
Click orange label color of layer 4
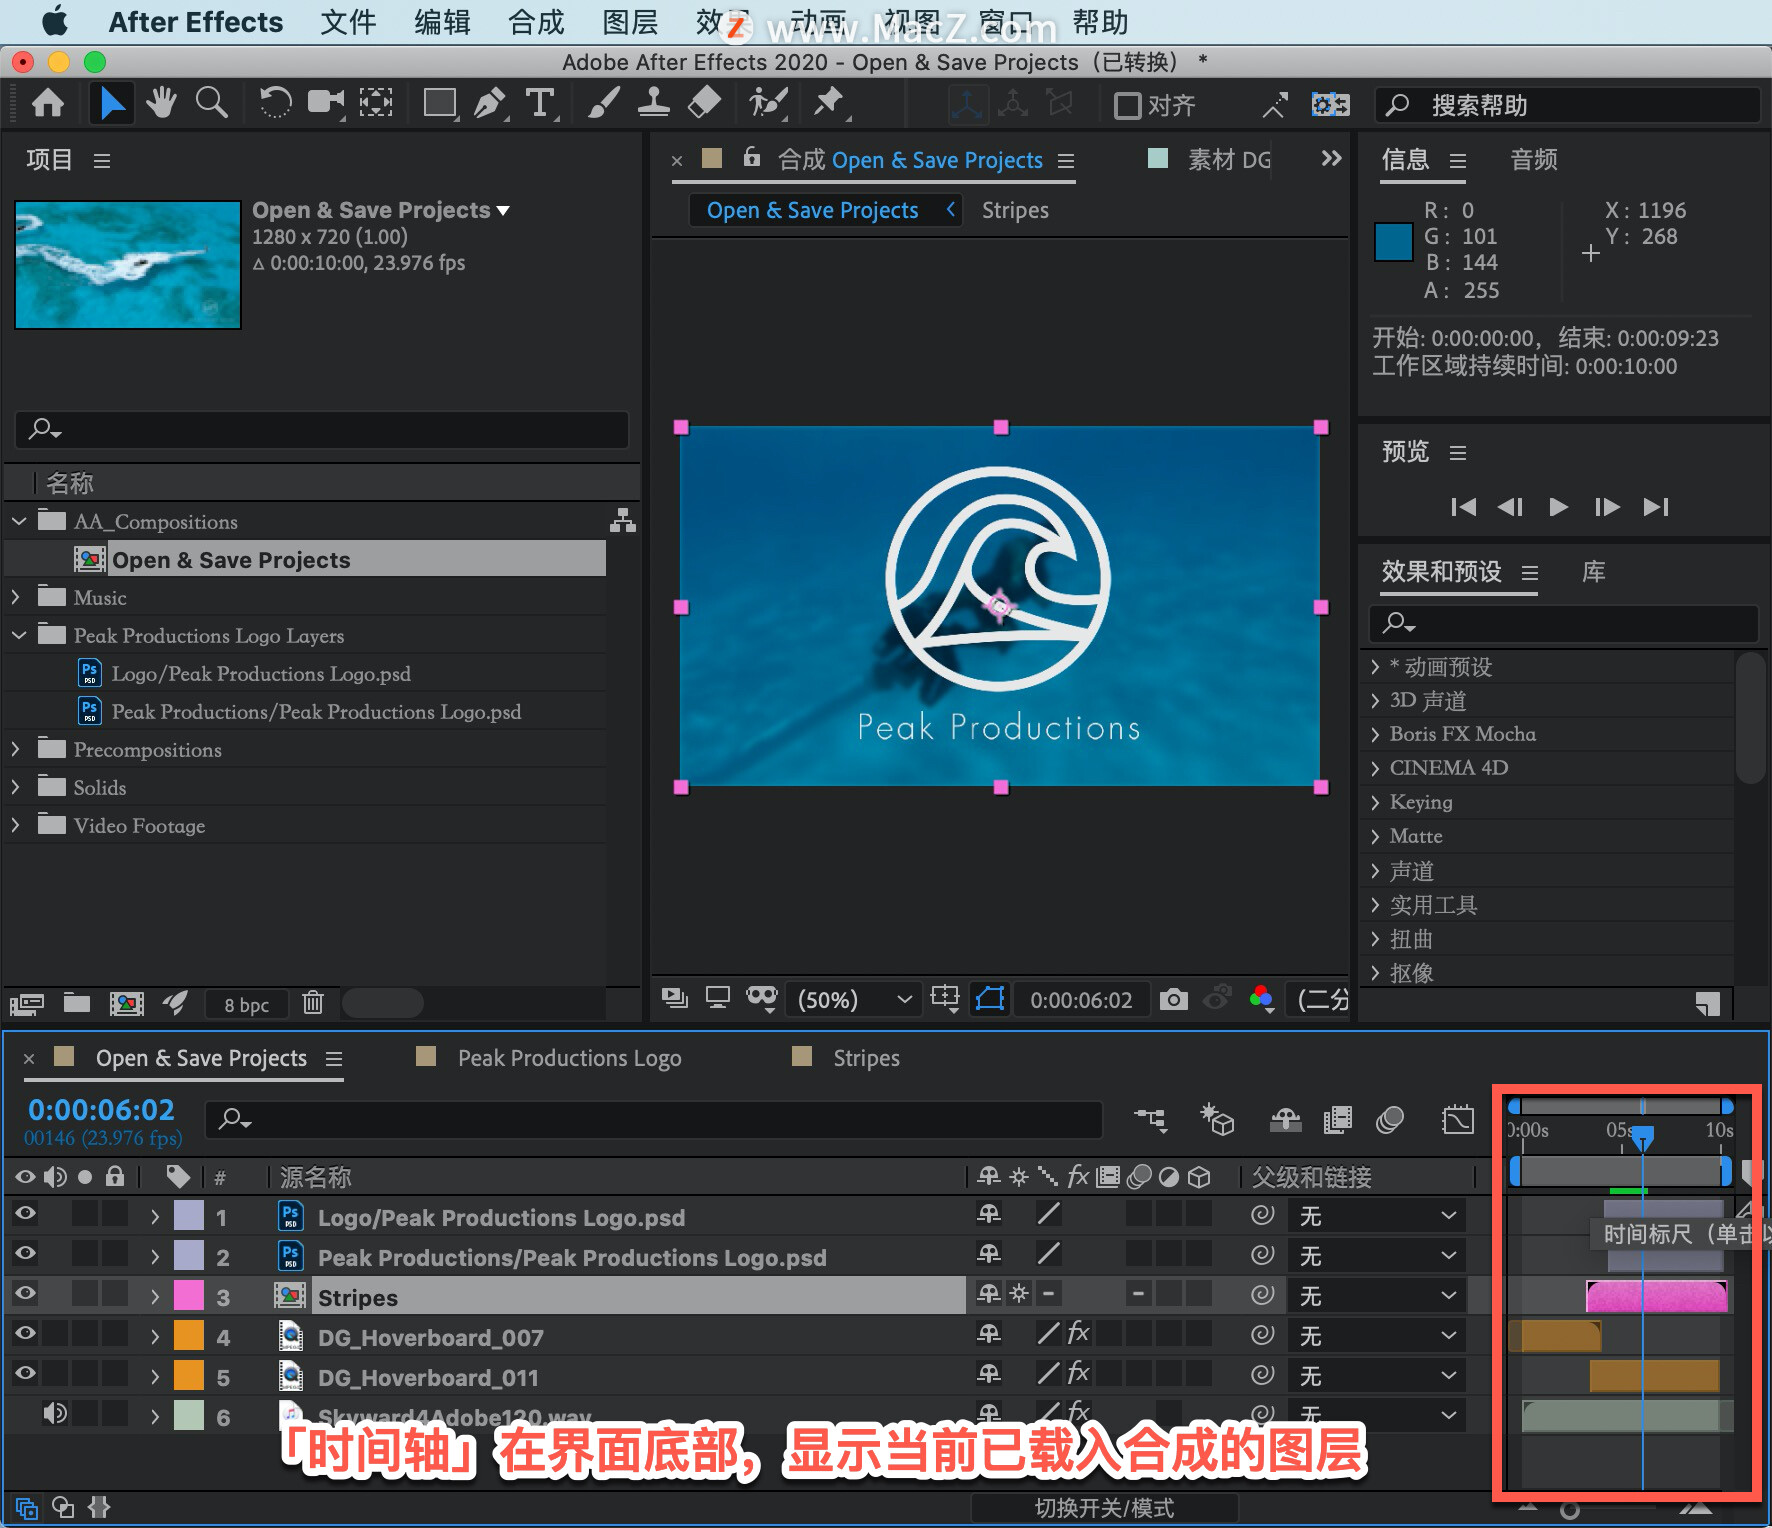pyautogui.click(x=189, y=1337)
